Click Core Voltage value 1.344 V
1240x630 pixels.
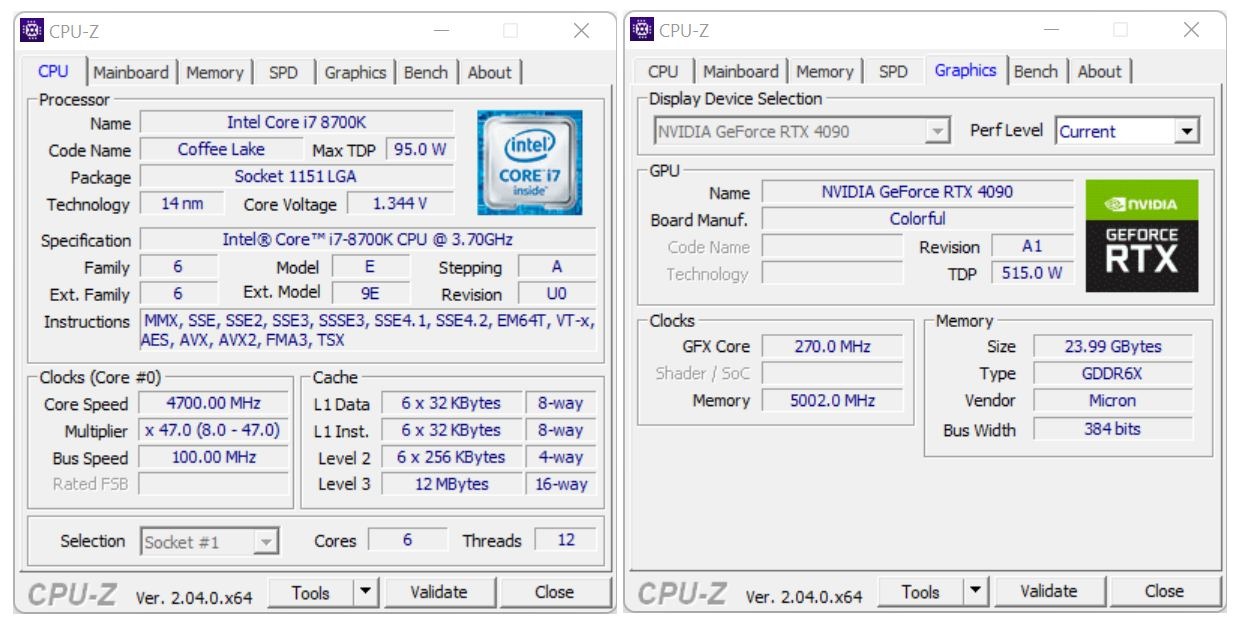401,204
